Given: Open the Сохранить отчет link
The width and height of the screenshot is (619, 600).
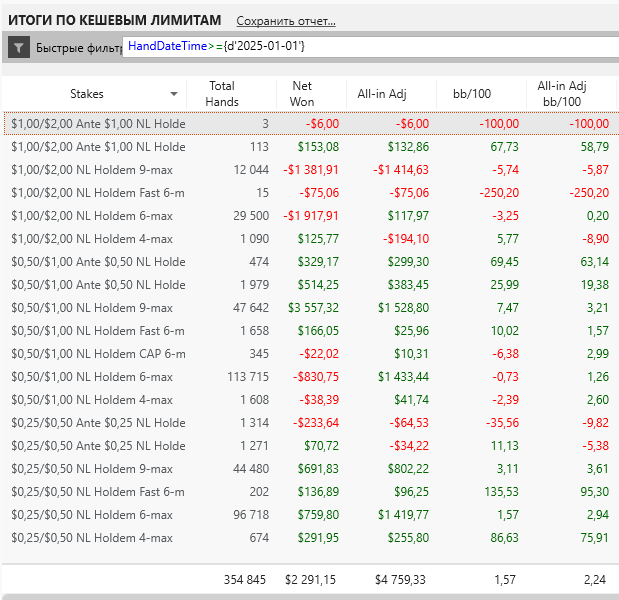Looking at the screenshot, I should 286,21.
